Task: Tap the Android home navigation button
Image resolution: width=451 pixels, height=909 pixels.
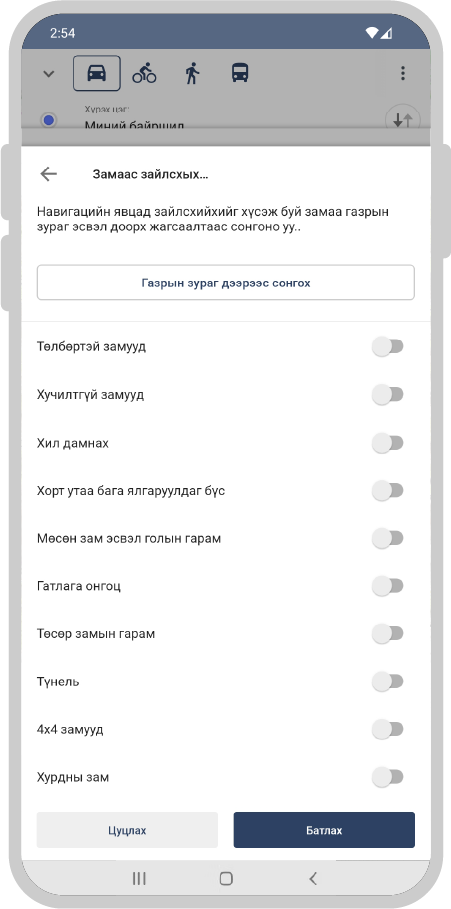Action: [226, 878]
